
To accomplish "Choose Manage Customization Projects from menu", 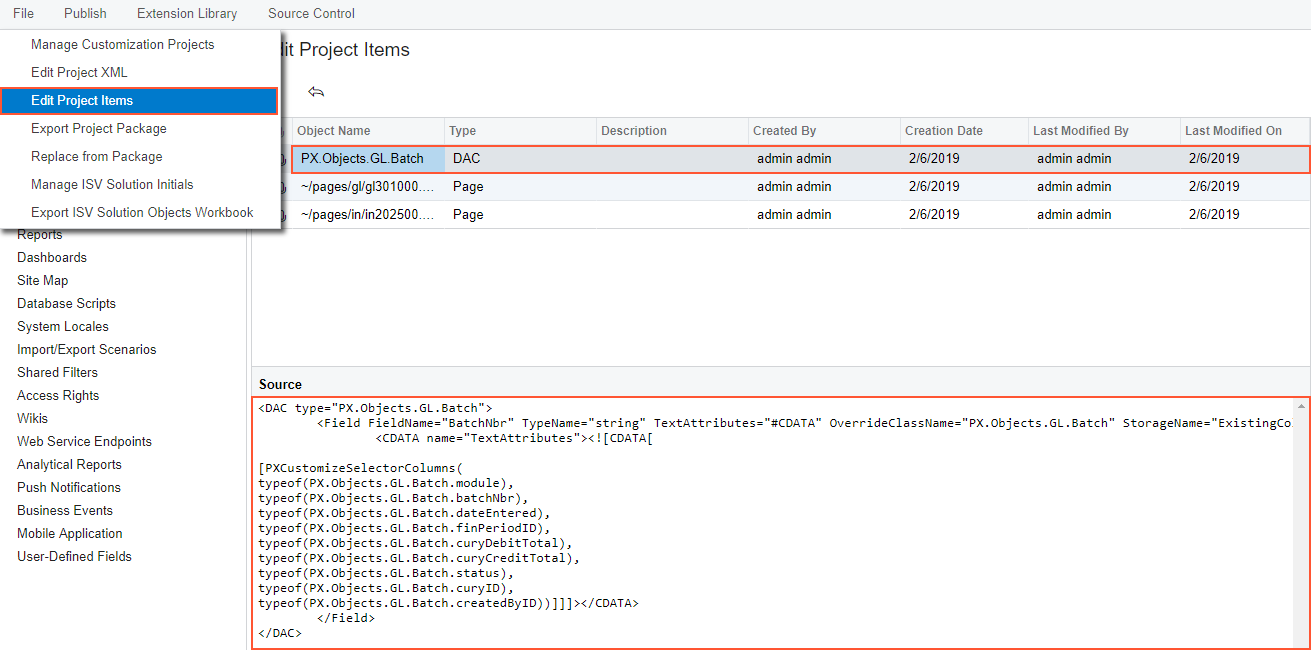I will (122, 45).
